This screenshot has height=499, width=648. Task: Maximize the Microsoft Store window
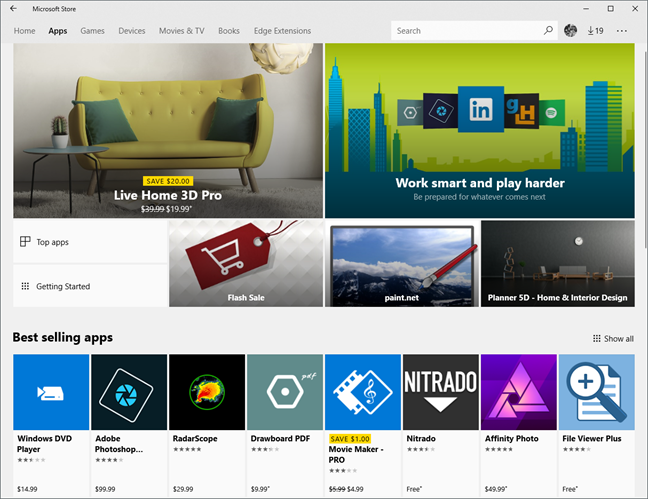[610, 9]
